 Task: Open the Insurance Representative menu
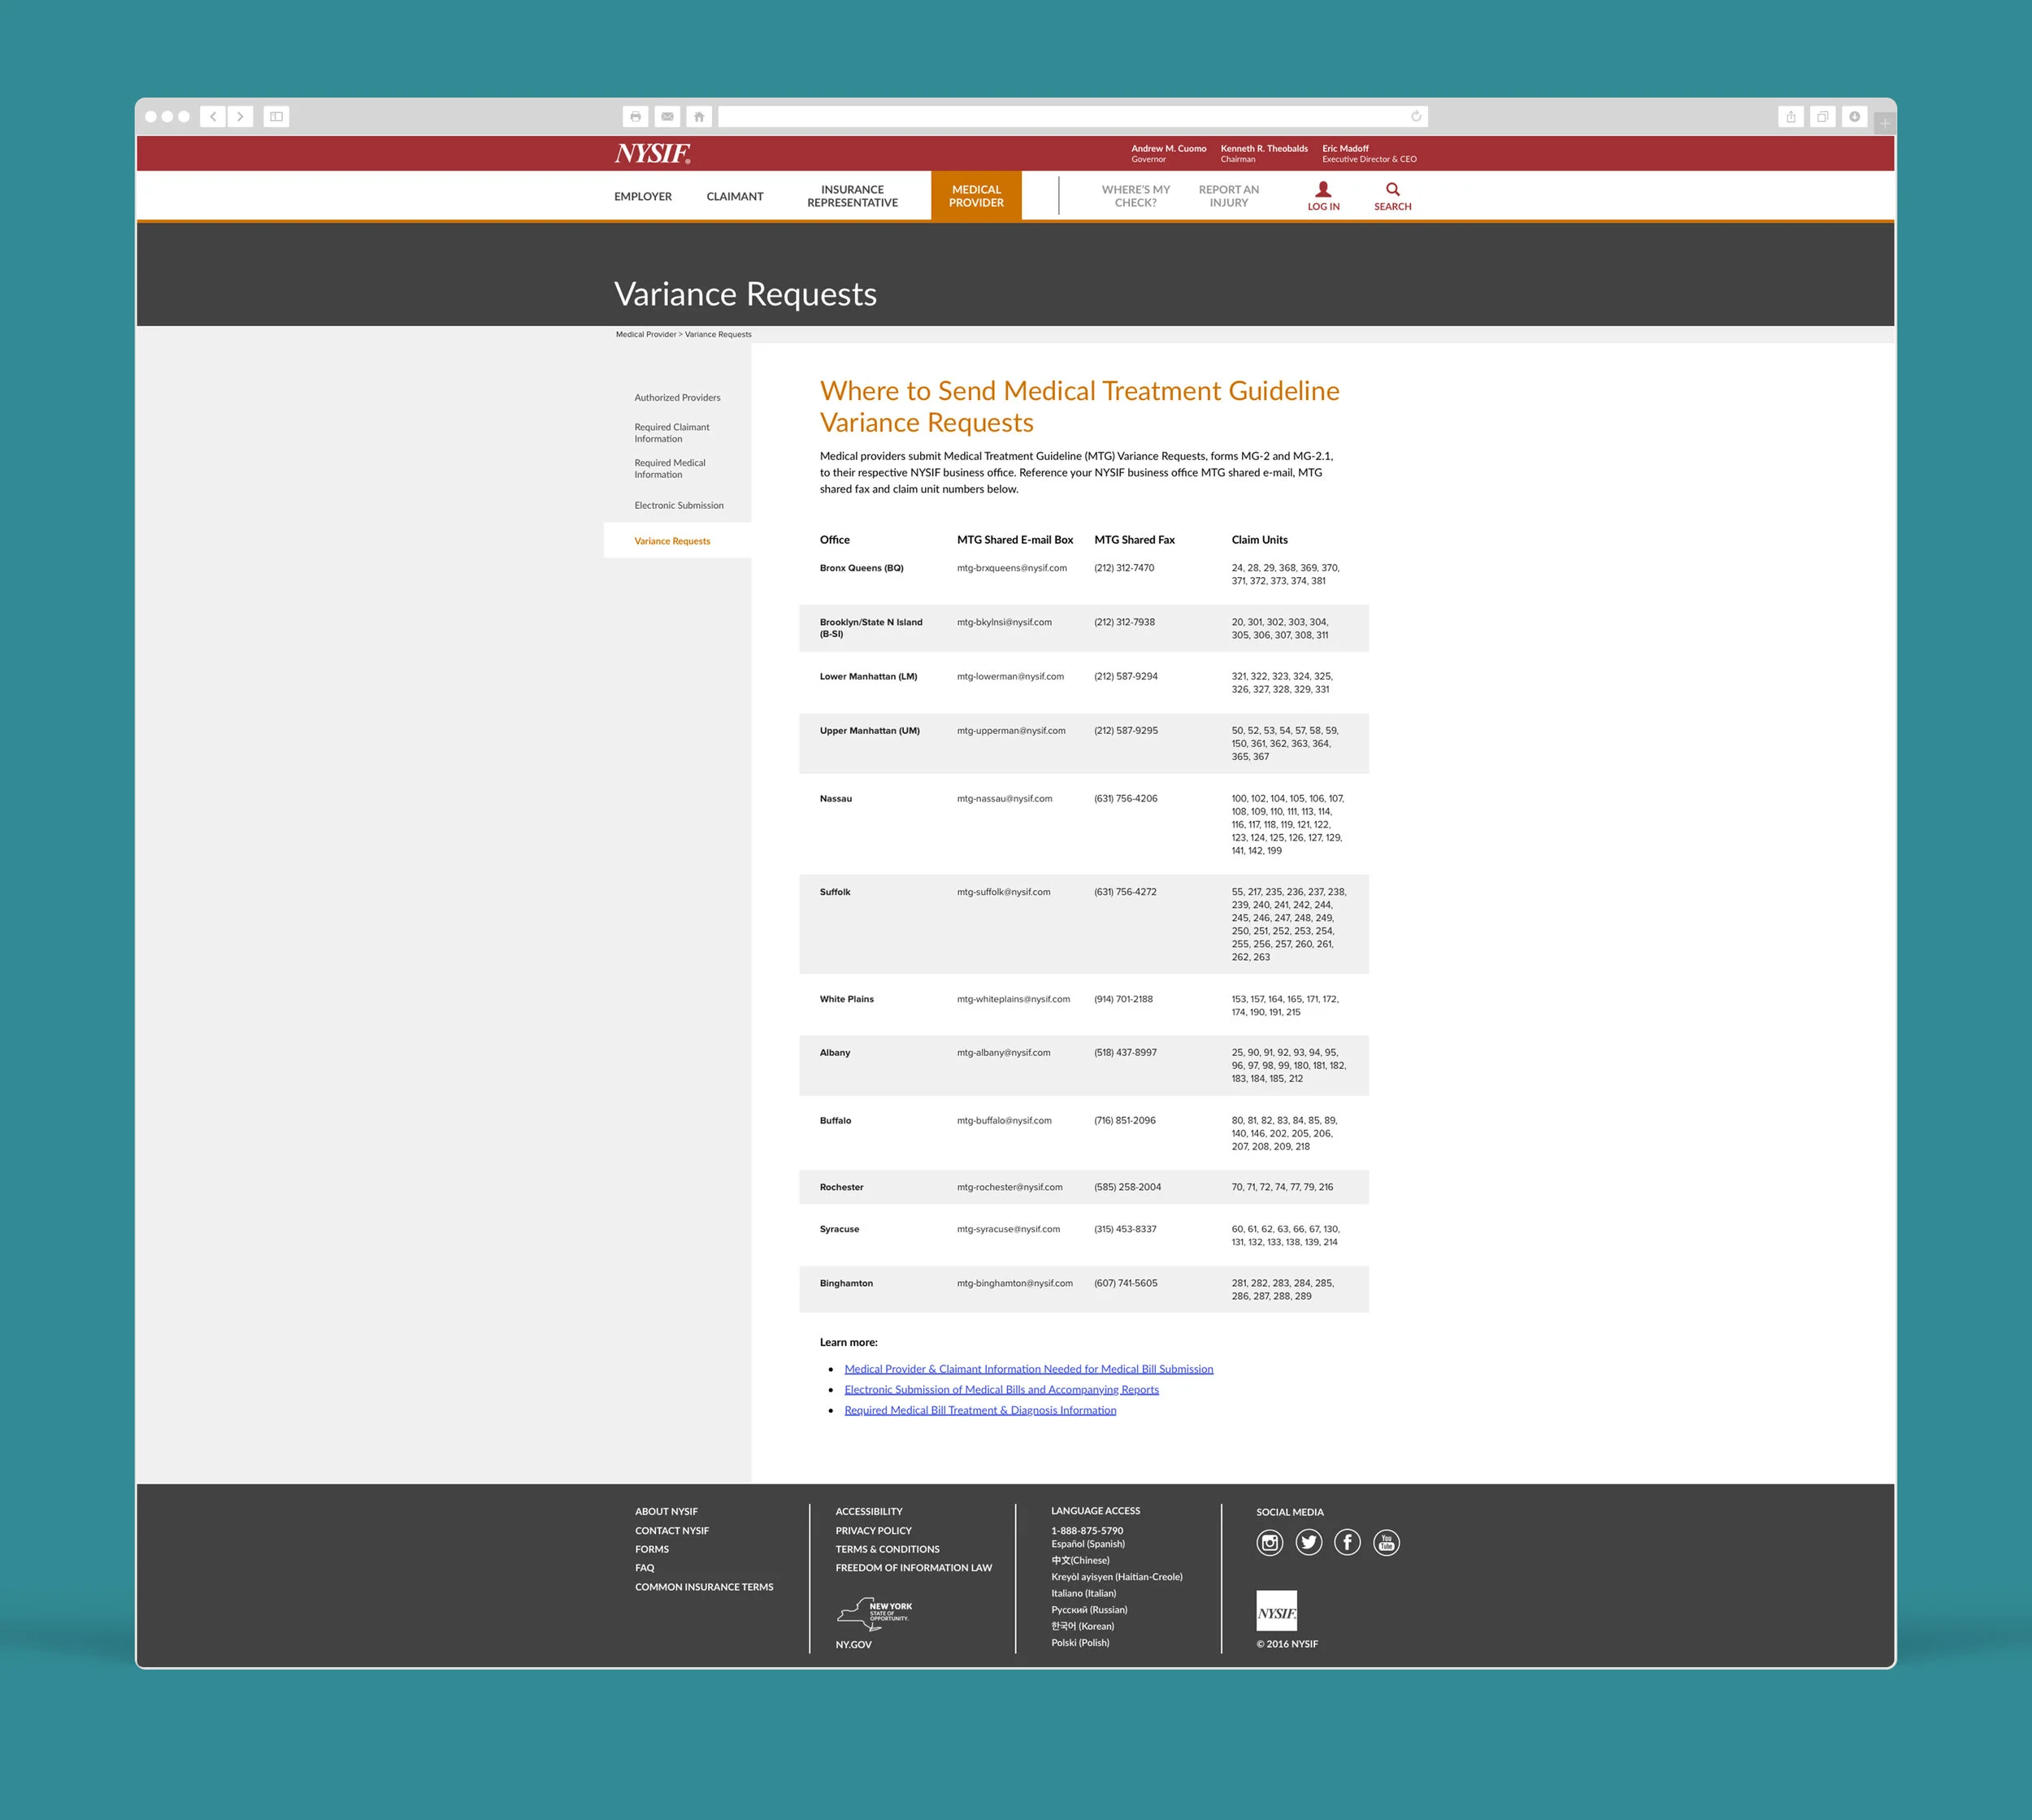(853, 196)
